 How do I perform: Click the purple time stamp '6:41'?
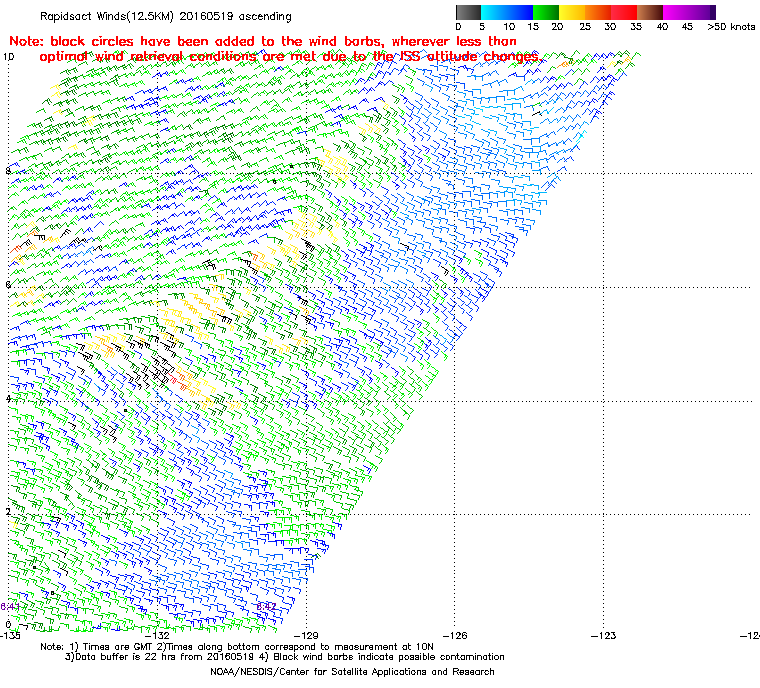(10, 607)
